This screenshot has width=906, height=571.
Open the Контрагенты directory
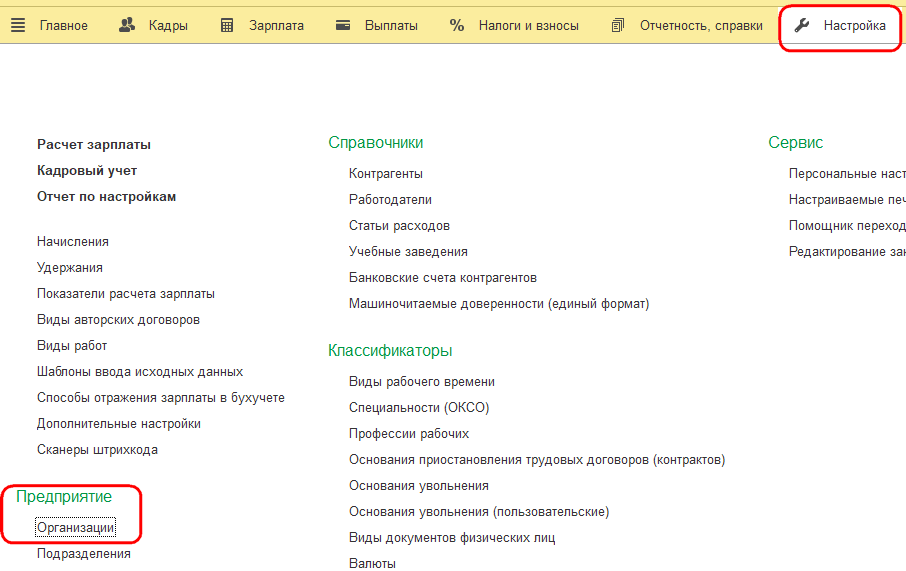(x=385, y=173)
